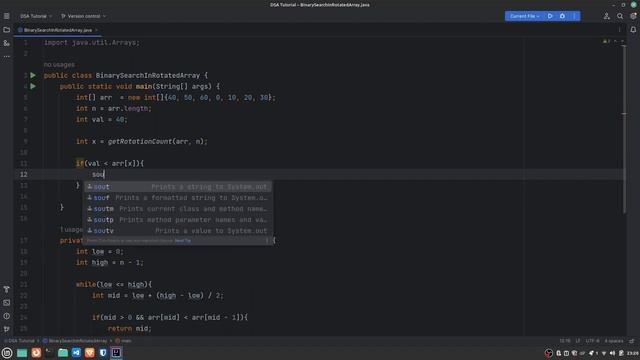This screenshot has width=640, height=360.
Task: Open the Structure tool window icon
Action: tap(7, 43)
